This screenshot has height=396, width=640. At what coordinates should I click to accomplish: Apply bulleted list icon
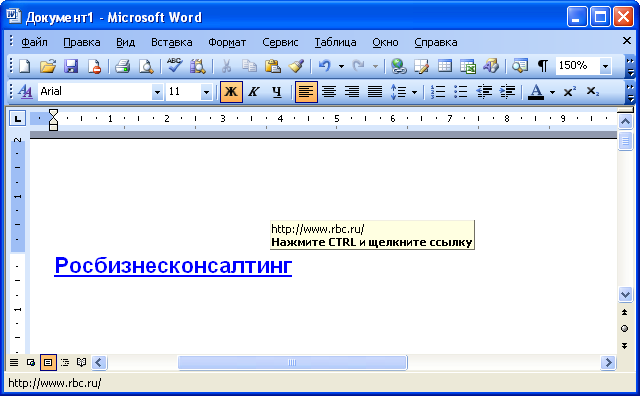[x=461, y=91]
